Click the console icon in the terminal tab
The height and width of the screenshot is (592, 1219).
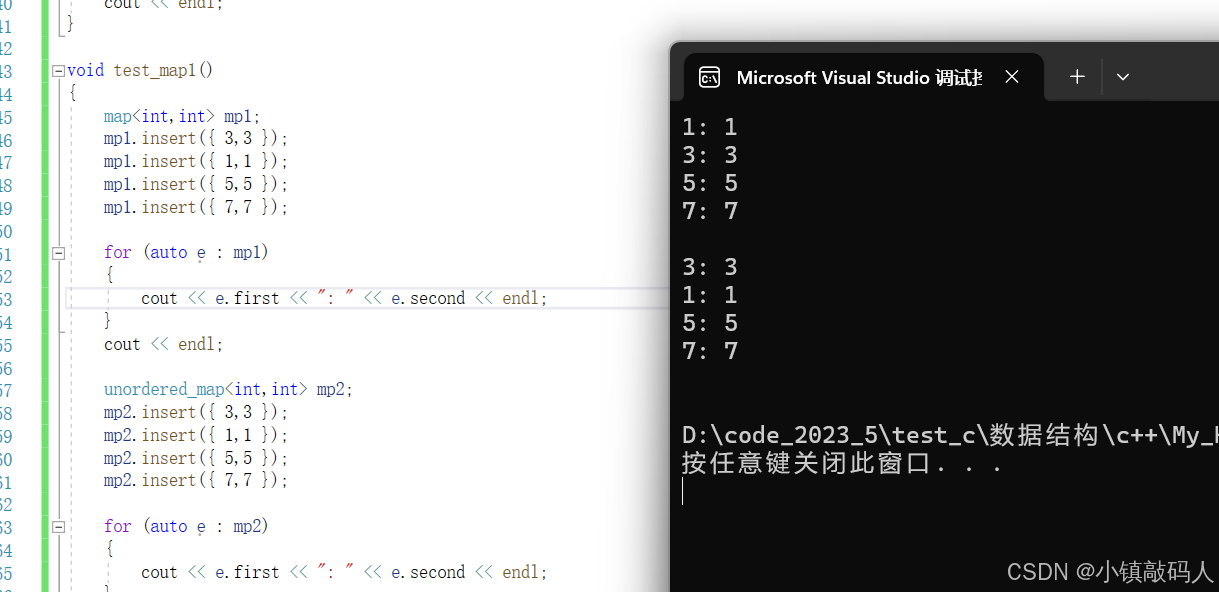(709, 77)
